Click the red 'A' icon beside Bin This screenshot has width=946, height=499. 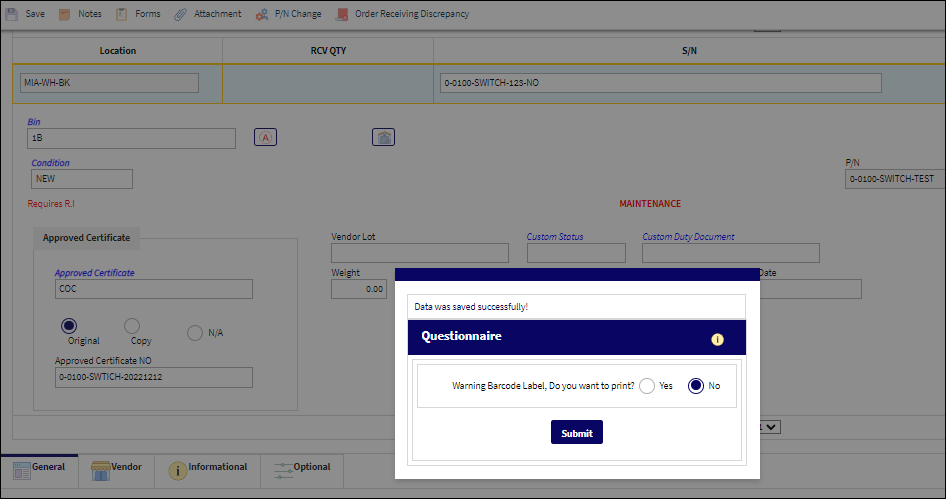(x=265, y=138)
